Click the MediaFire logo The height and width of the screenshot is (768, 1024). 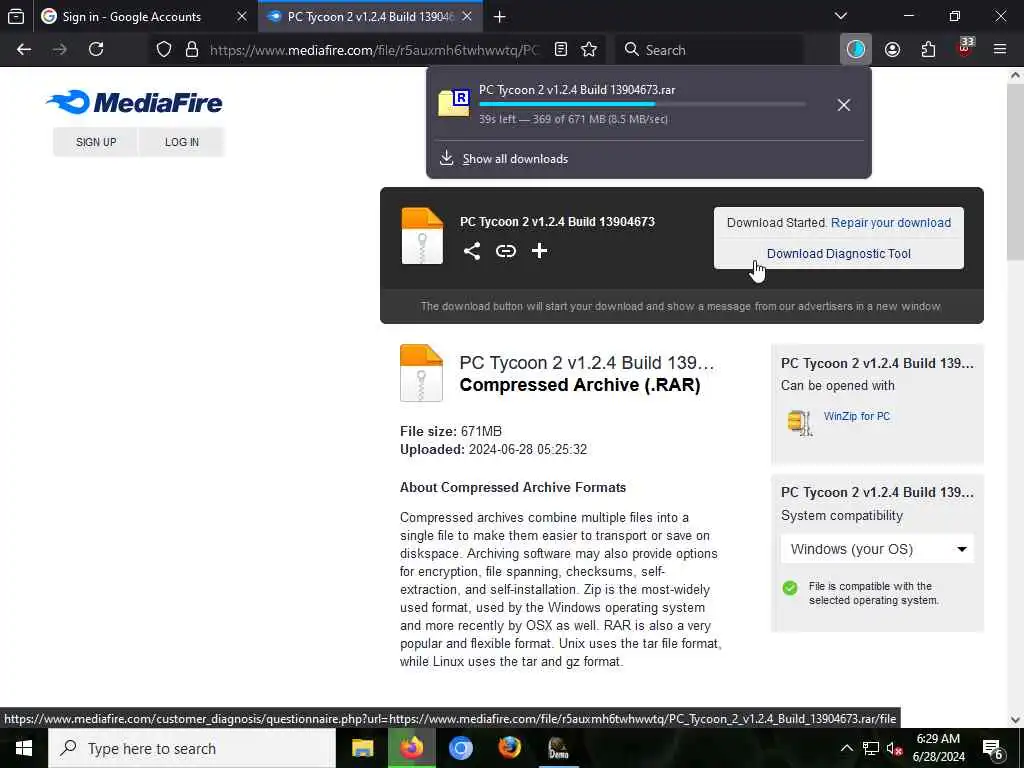135,103
